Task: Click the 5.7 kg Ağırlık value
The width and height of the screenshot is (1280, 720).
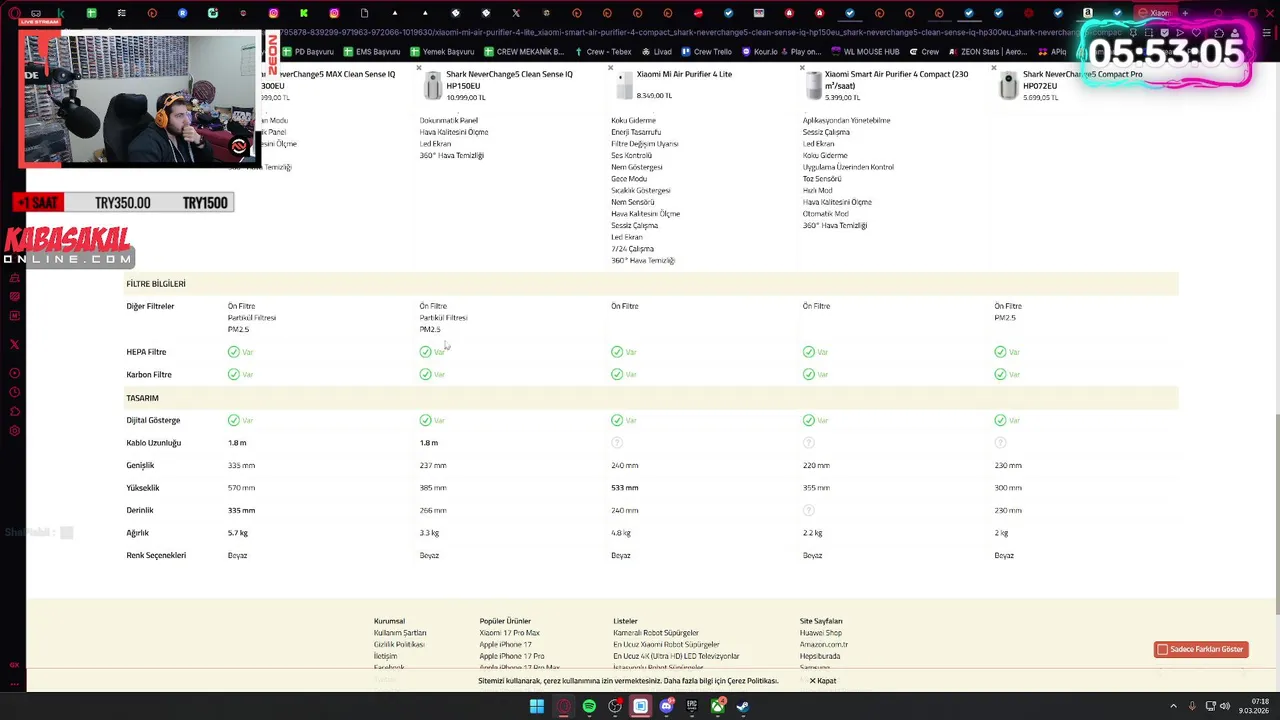Action: 237,533
